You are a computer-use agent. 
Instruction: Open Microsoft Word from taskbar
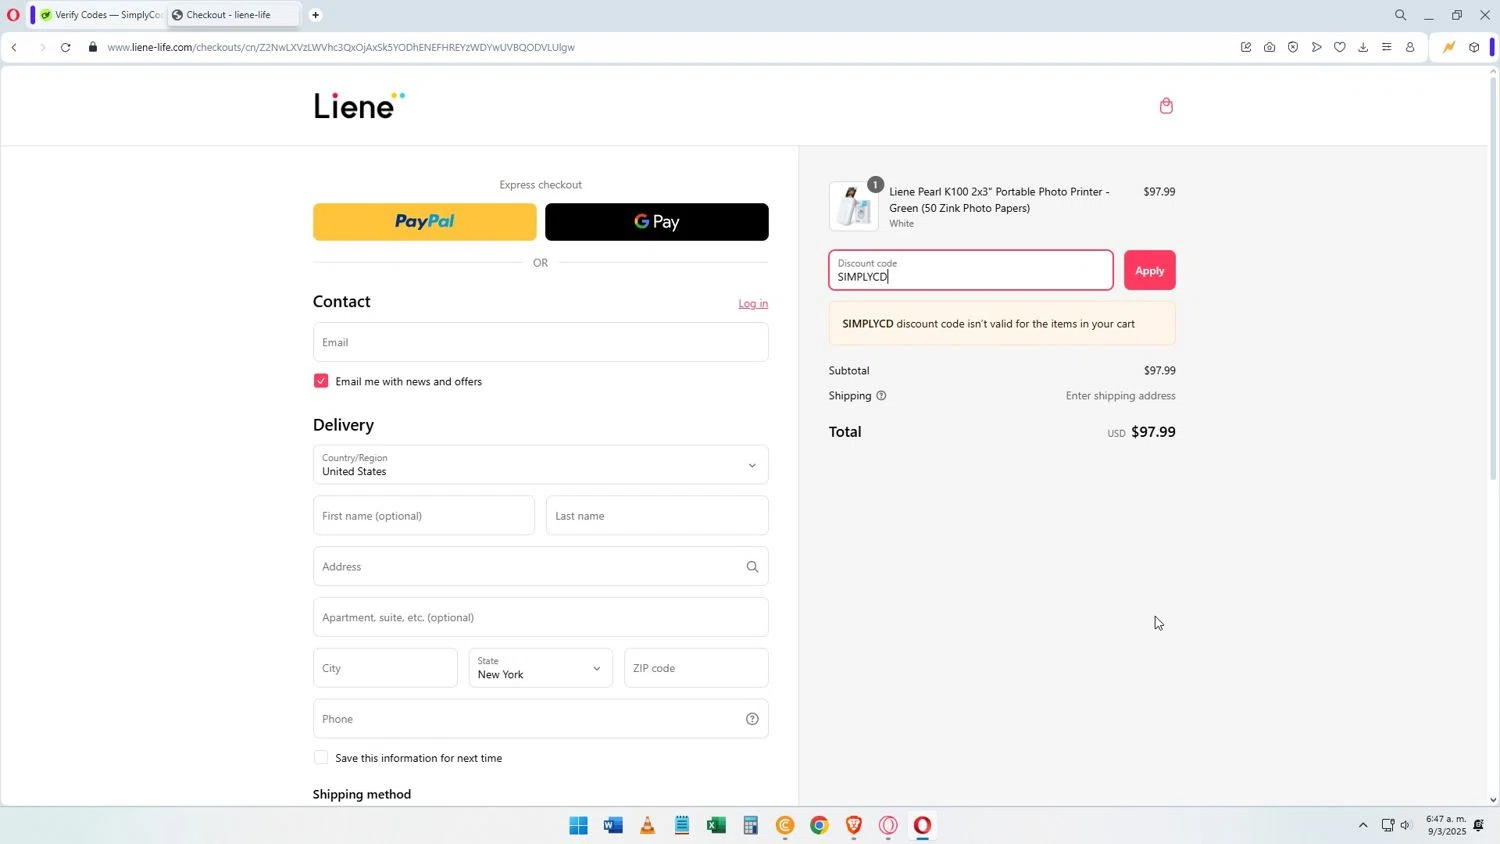pyautogui.click(x=613, y=825)
